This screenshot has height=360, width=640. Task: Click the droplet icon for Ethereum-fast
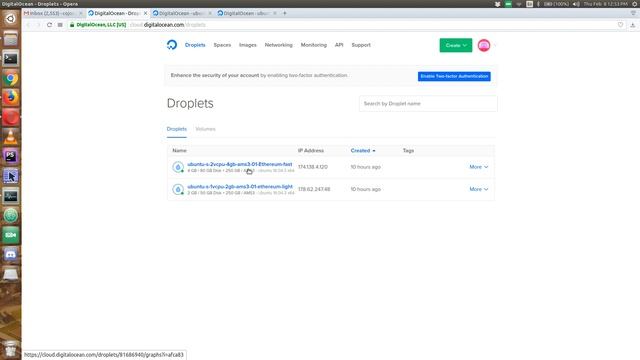(178, 167)
